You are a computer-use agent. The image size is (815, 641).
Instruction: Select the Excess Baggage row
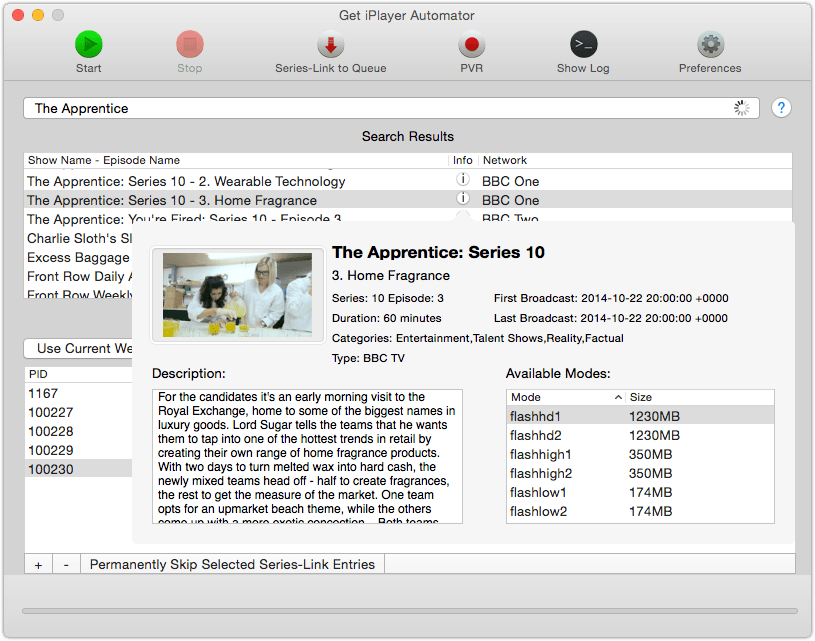(x=79, y=257)
